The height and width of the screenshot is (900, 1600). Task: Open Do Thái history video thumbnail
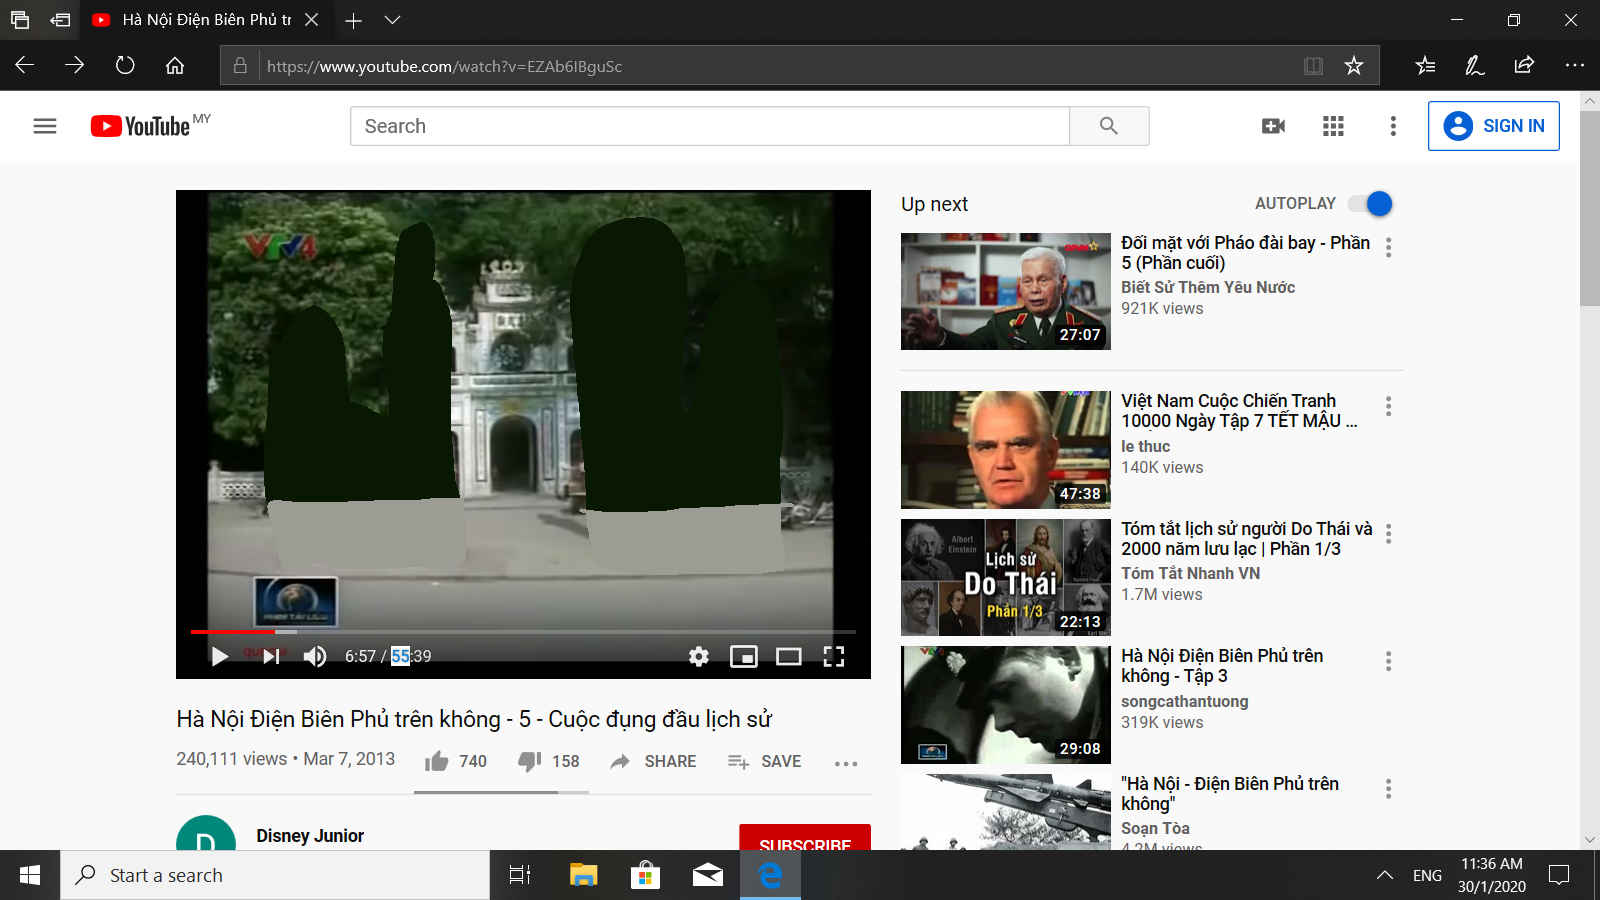pos(1006,577)
